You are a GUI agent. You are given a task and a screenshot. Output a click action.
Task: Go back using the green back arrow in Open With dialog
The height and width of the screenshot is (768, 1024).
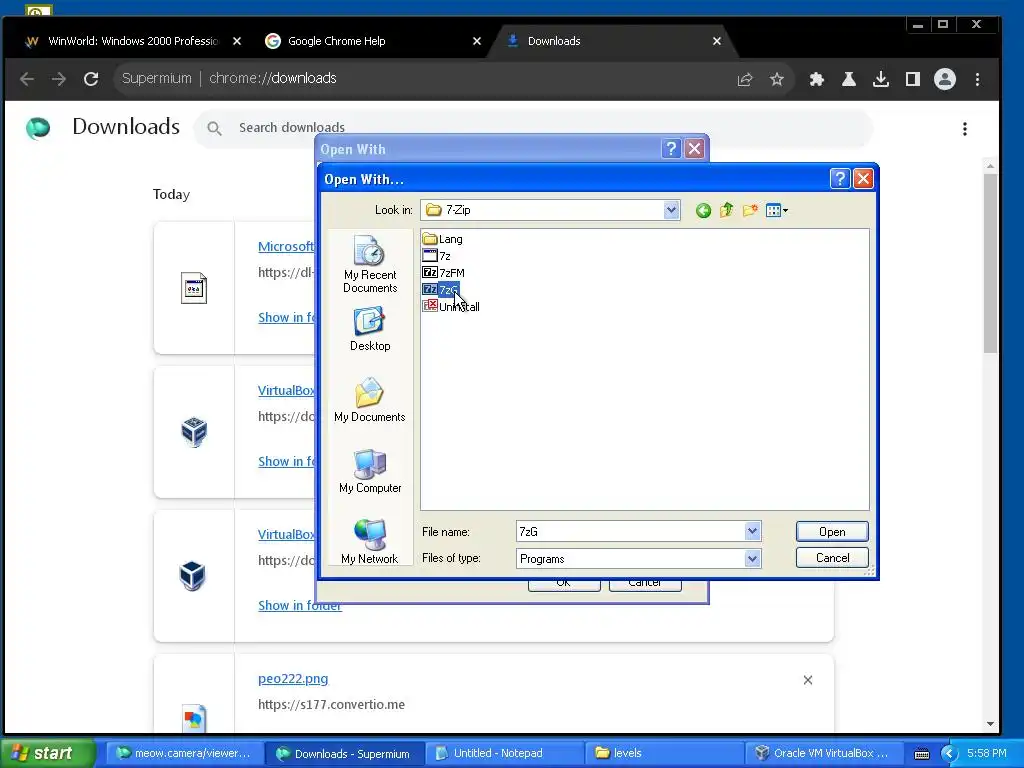pos(703,210)
